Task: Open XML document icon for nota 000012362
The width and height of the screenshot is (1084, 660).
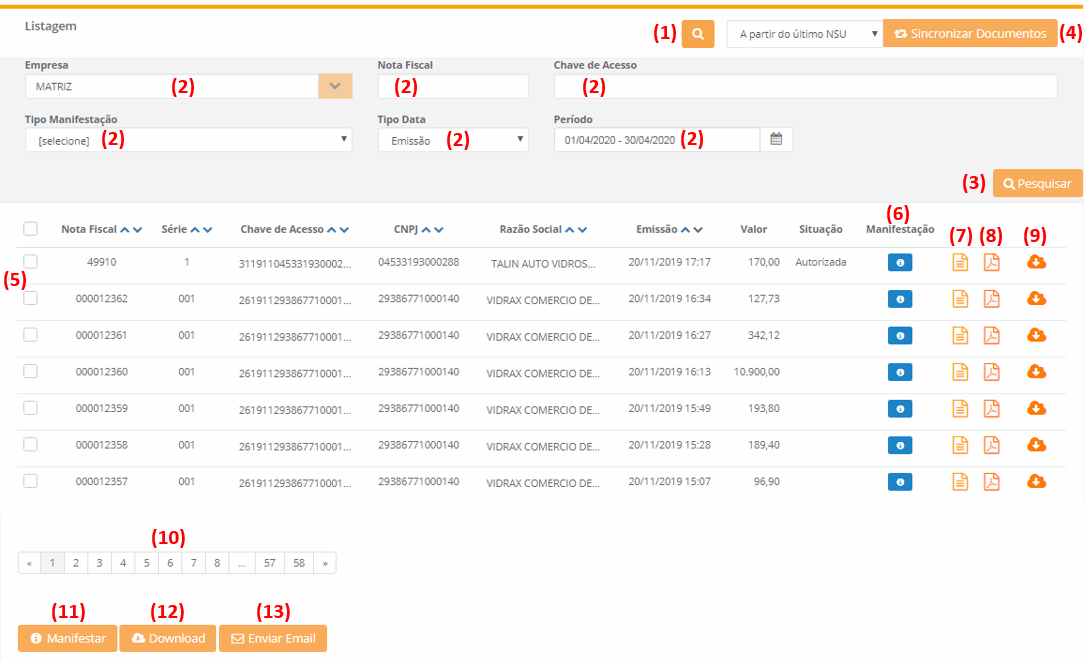Action: click(x=960, y=299)
